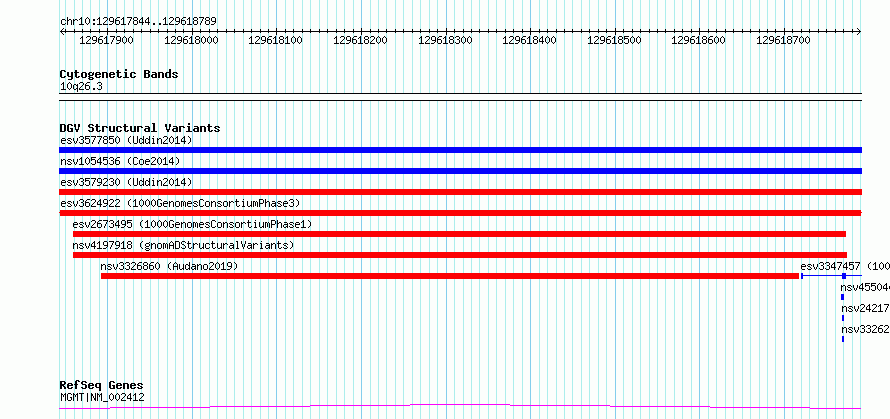
Task: Open the esv2673495 1000GenomesConsortiumPhase1 label
Action: coord(192,224)
